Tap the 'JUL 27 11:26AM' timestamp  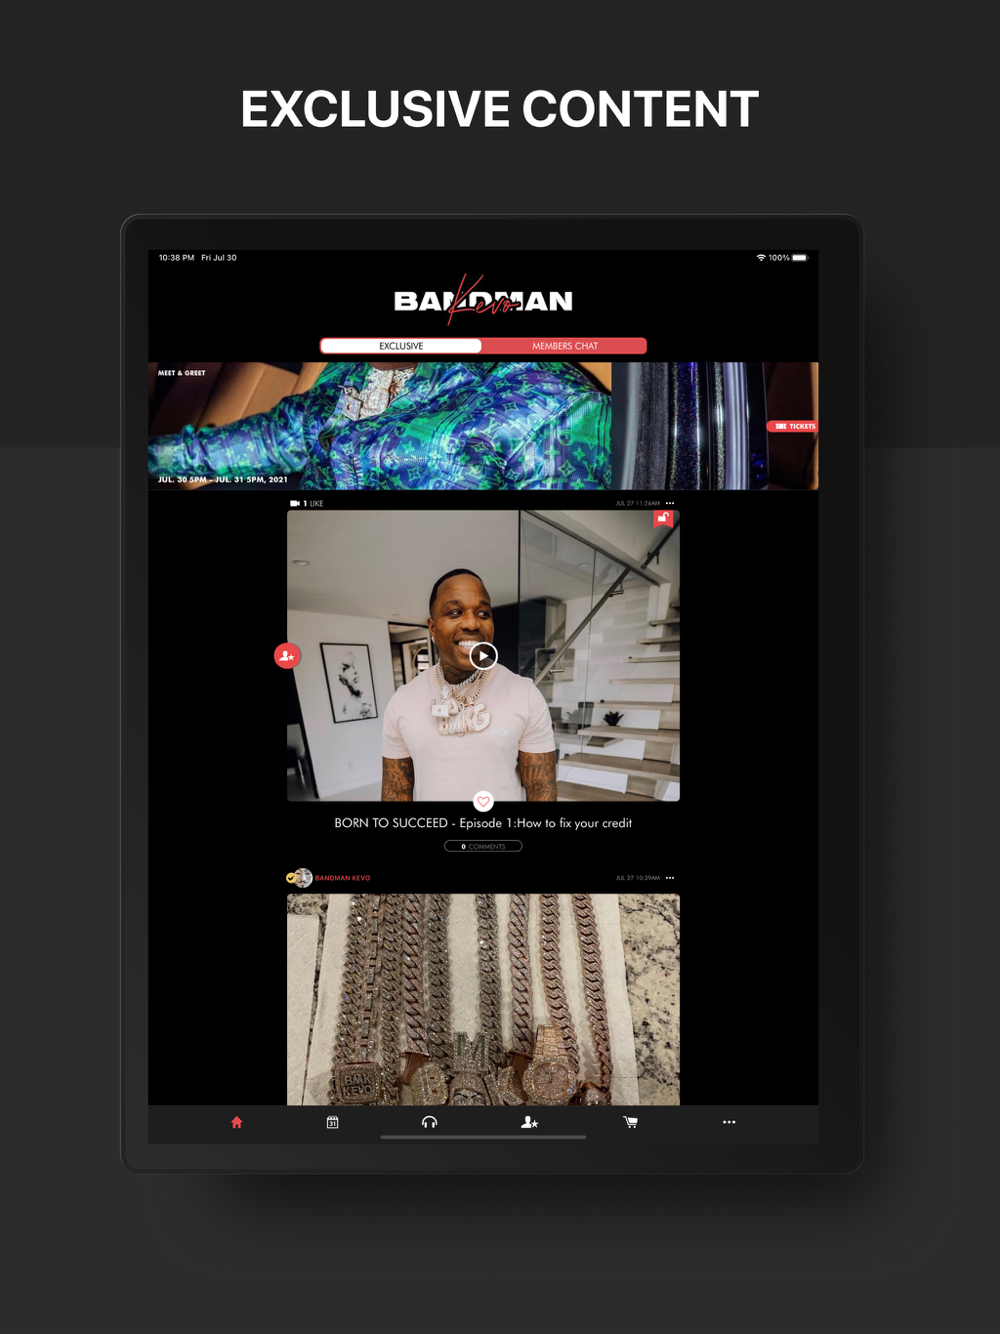point(638,503)
